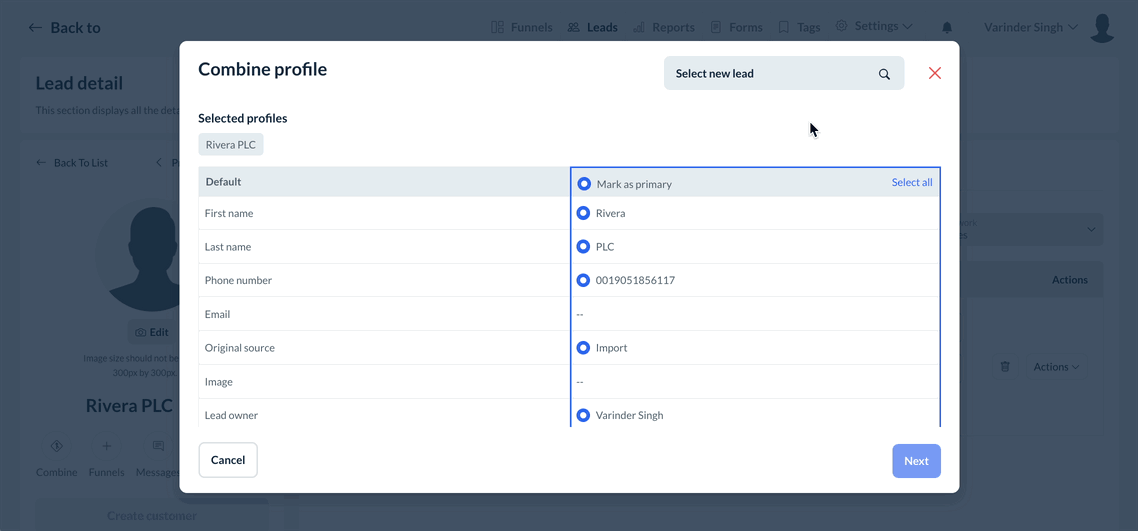Viewport: 1138px width, 531px height.
Task: Select the phone number 0019051856117 radio
Action: 583,280
